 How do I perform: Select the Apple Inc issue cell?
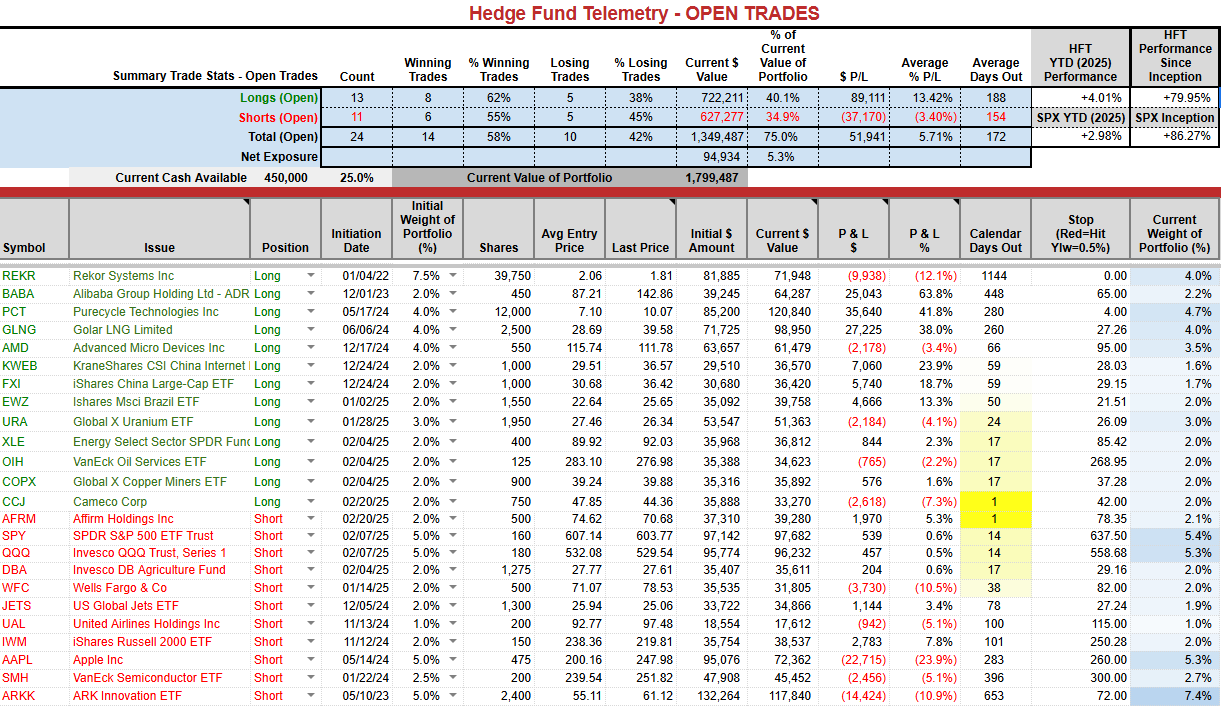click(x=159, y=661)
